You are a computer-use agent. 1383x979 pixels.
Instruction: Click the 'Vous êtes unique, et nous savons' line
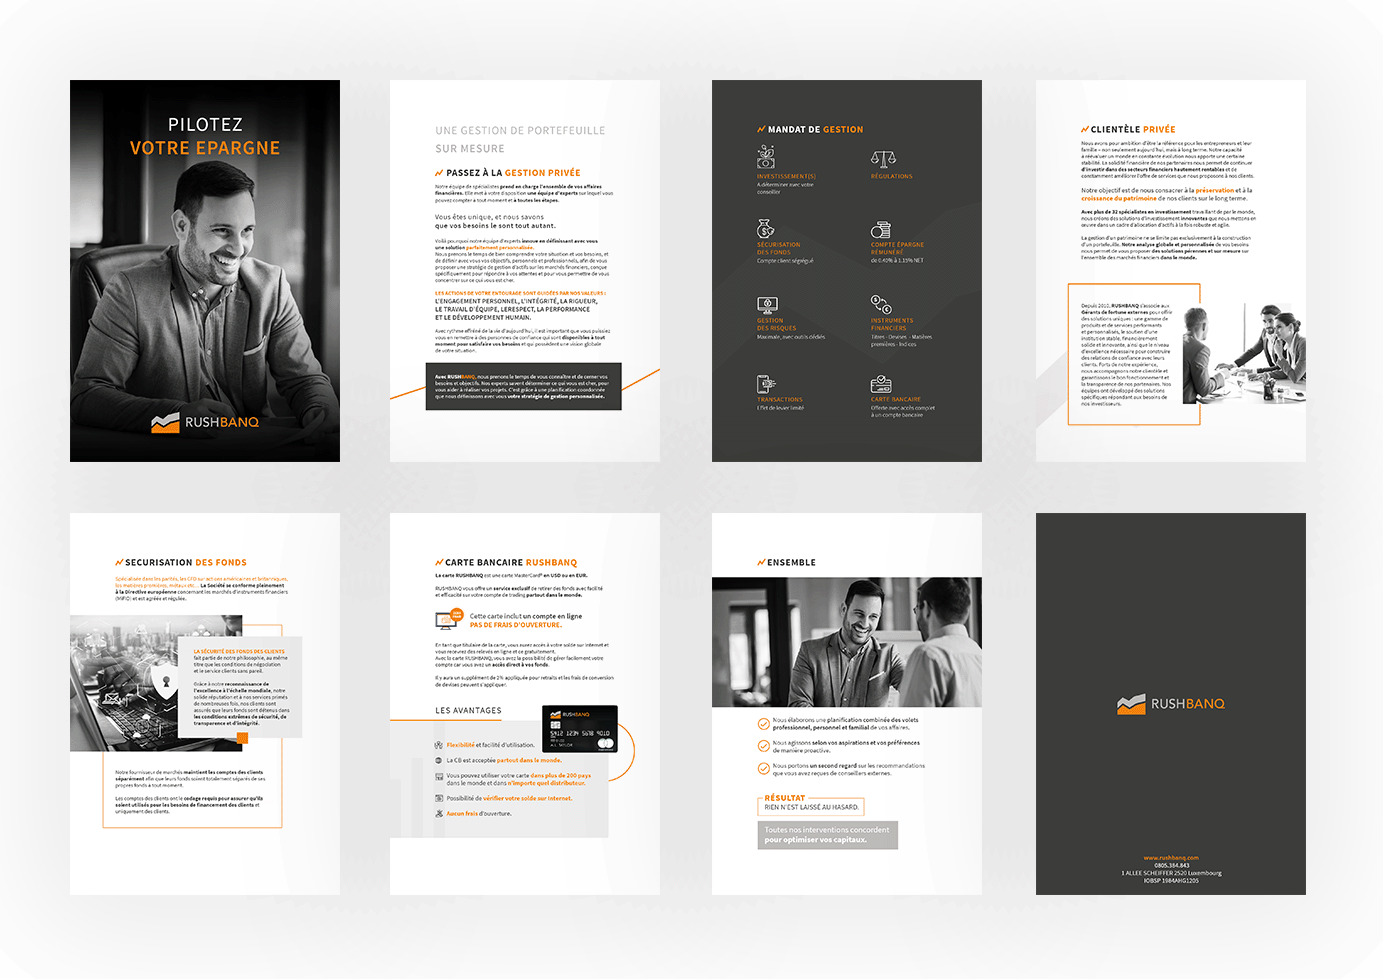489,217
